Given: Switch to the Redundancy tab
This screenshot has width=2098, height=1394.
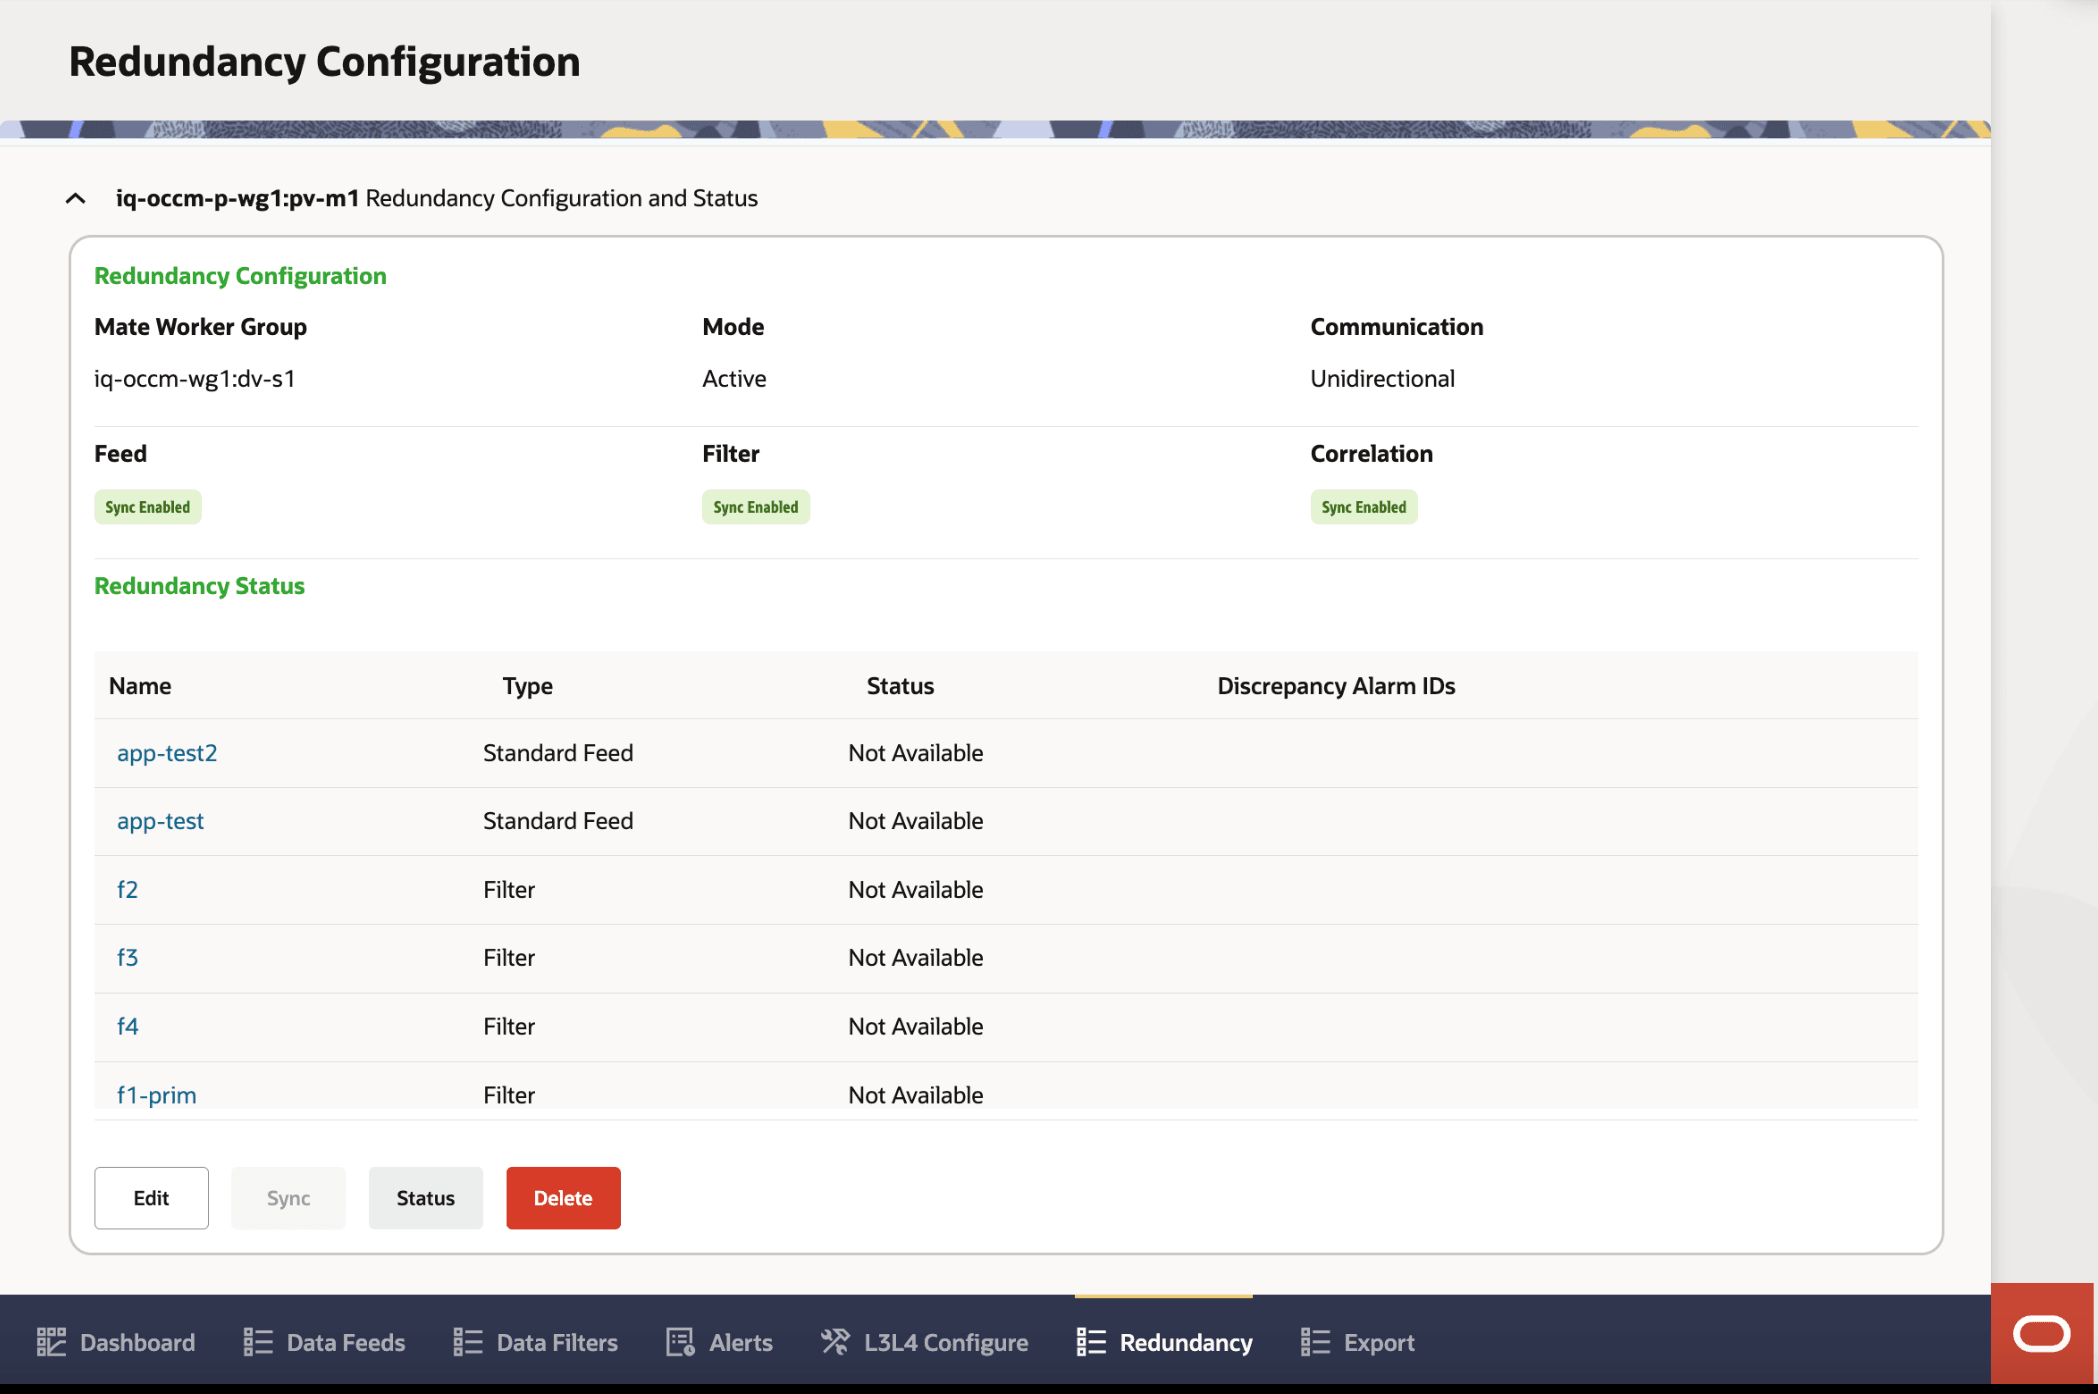Looking at the screenshot, I should tap(1186, 1342).
